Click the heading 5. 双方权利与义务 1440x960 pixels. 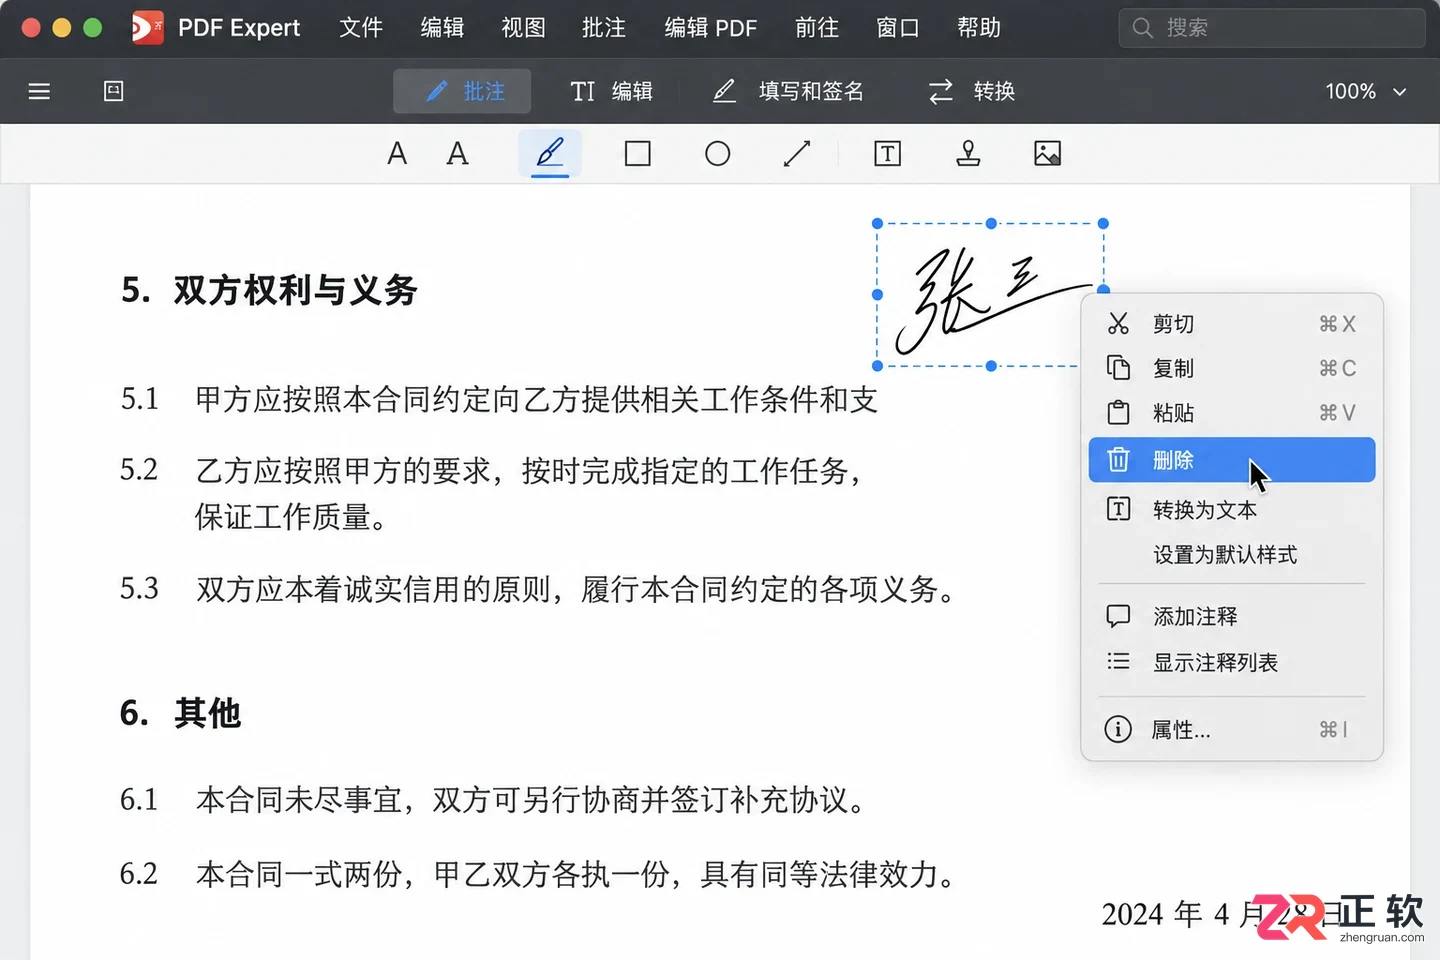click(x=269, y=290)
